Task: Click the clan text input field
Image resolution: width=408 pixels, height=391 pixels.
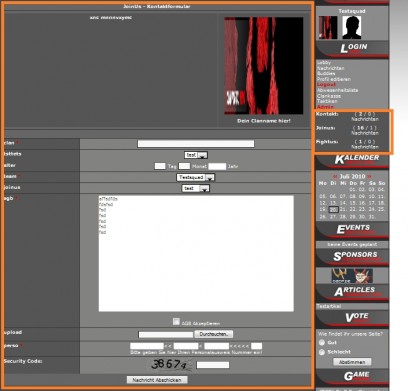Action: pos(196,144)
